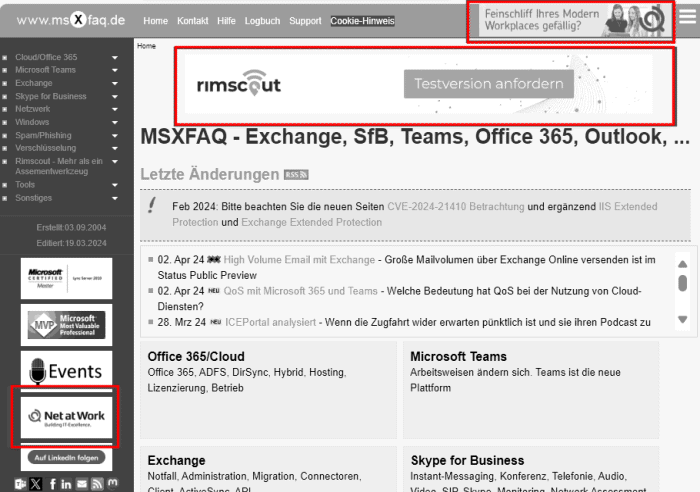
Task: Open the Events microphone banner
Action: 67,371
